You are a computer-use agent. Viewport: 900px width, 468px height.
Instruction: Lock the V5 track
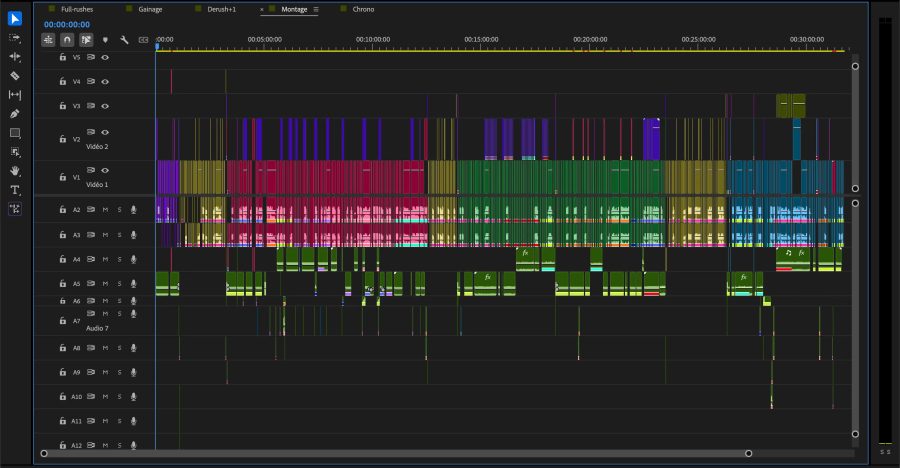63,57
